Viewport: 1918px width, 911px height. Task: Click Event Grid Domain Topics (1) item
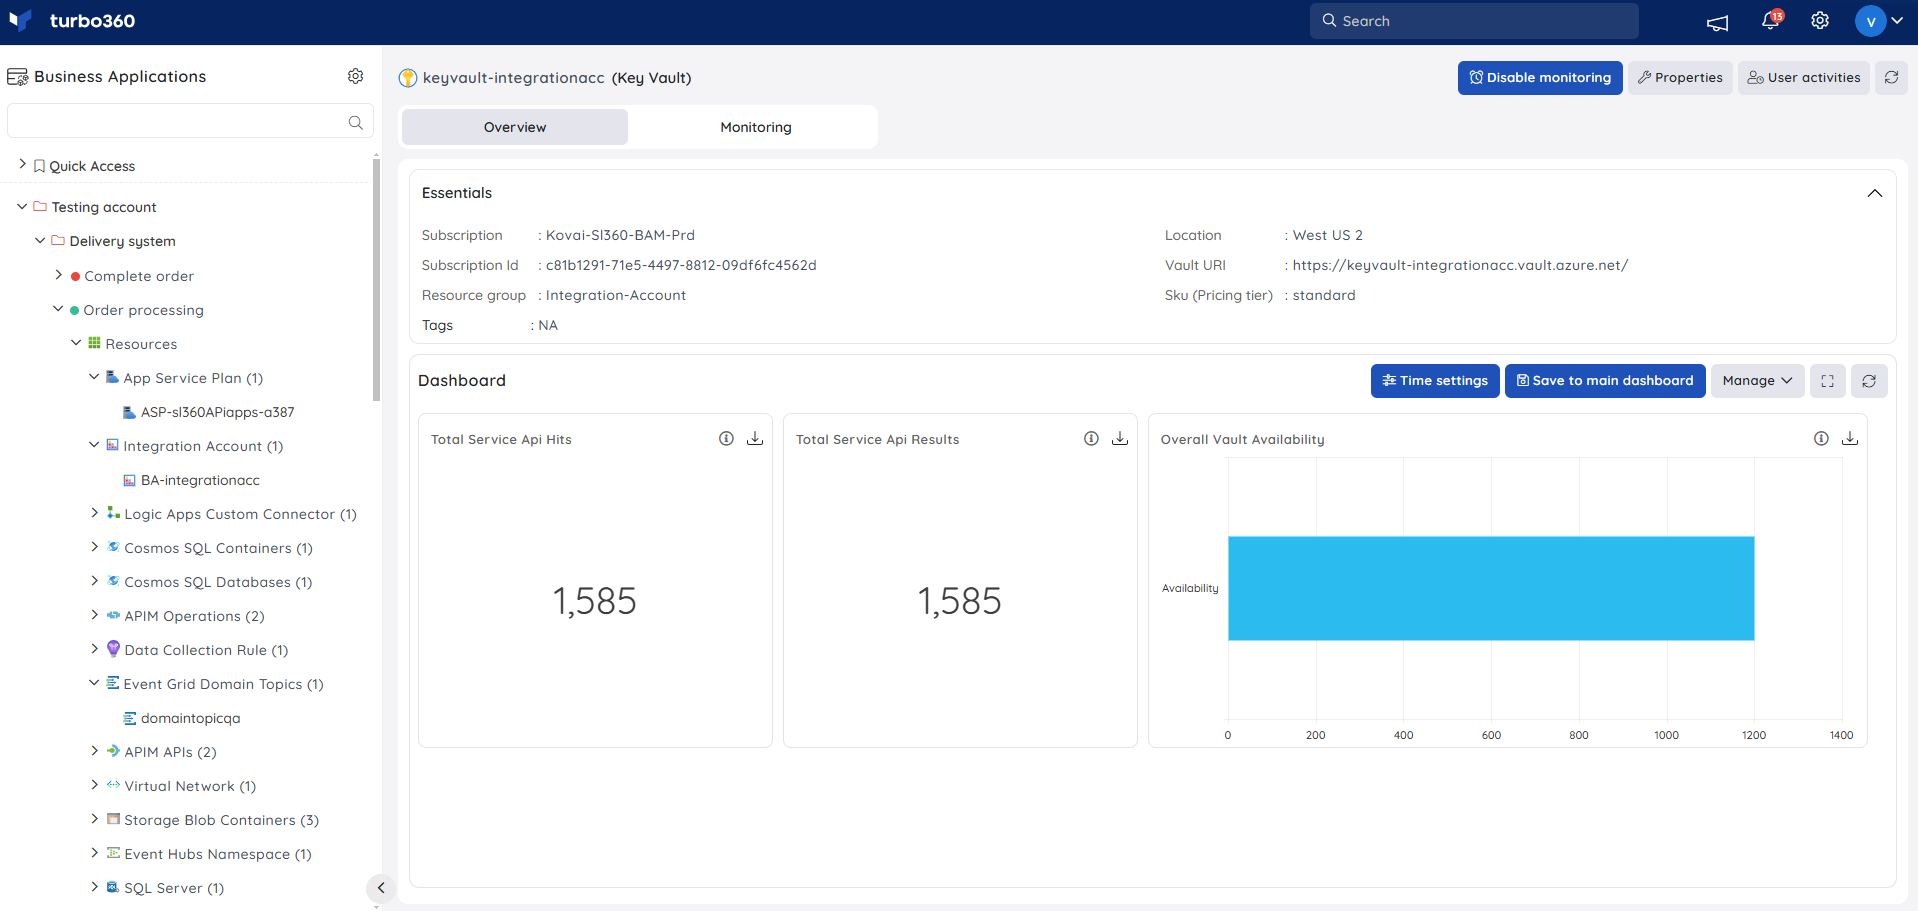point(223,684)
